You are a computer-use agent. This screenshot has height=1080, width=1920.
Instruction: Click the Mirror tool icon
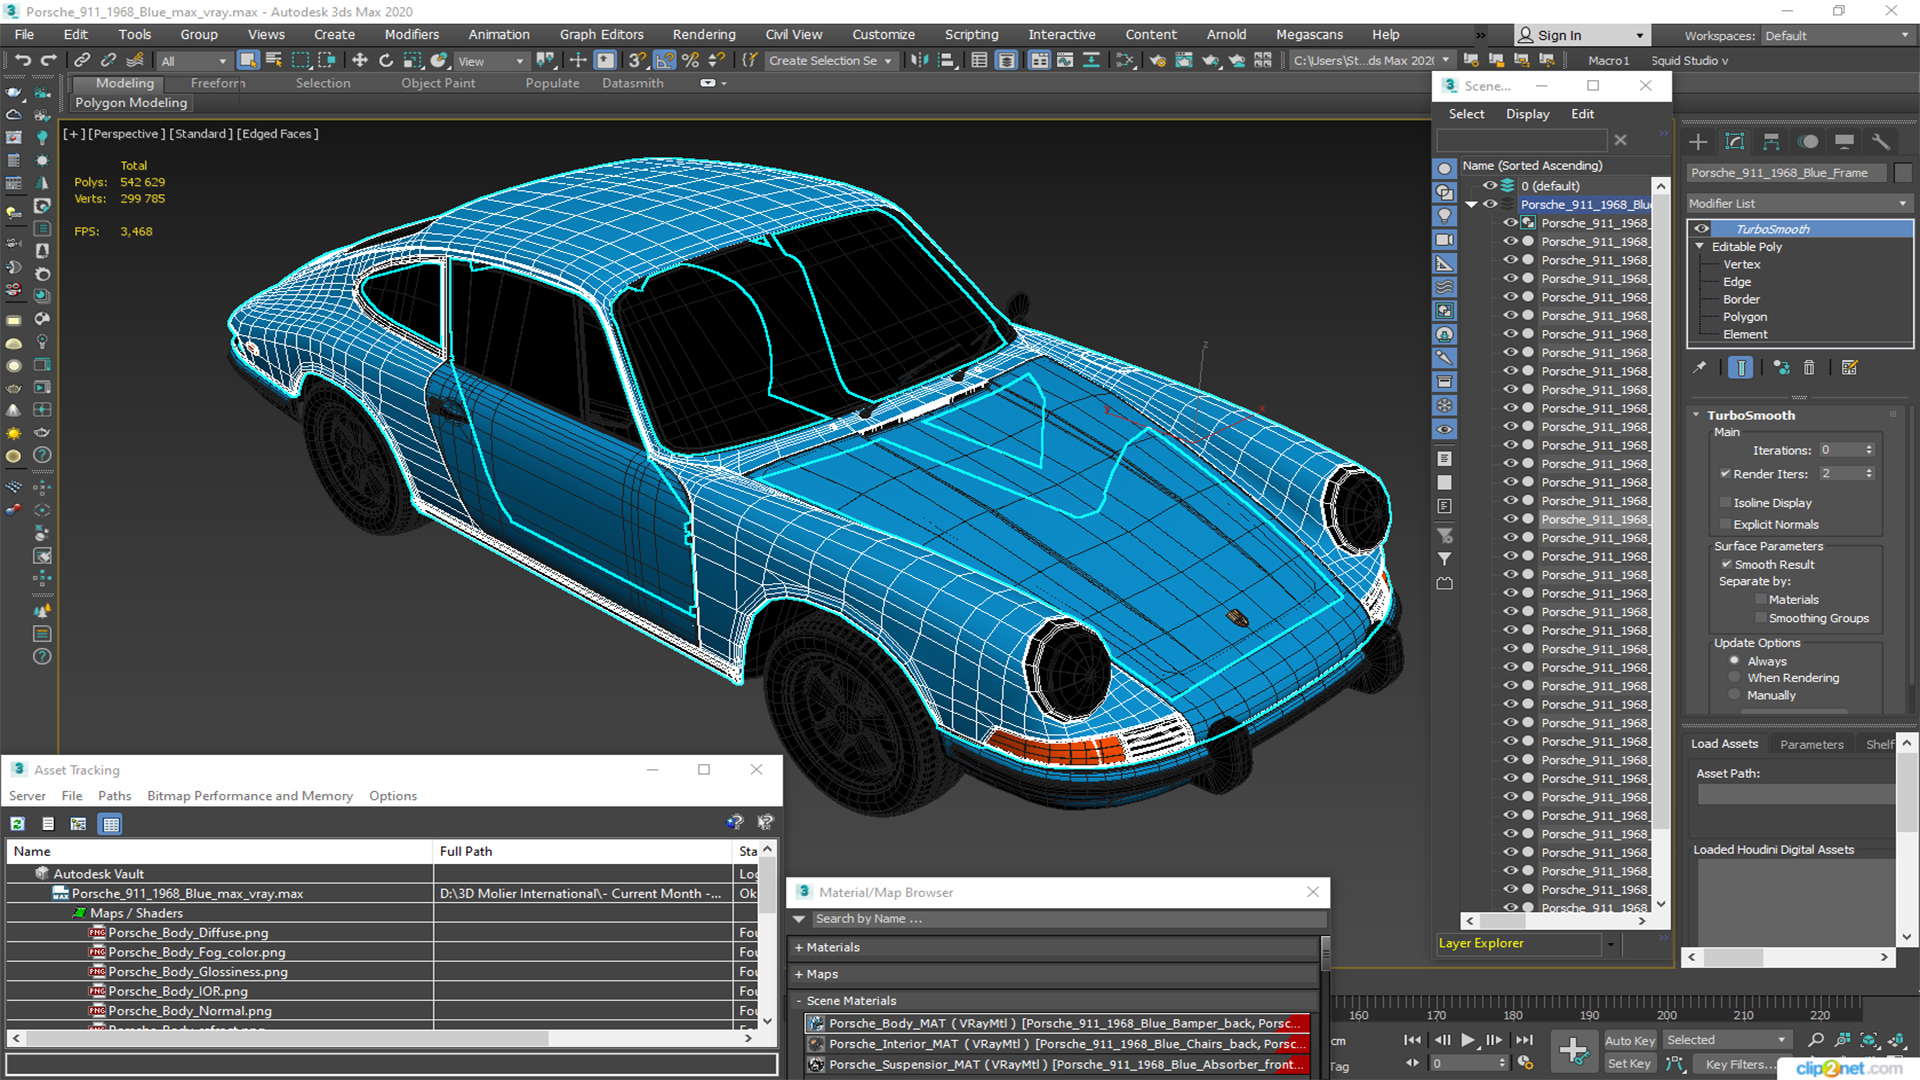pyautogui.click(x=919, y=60)
